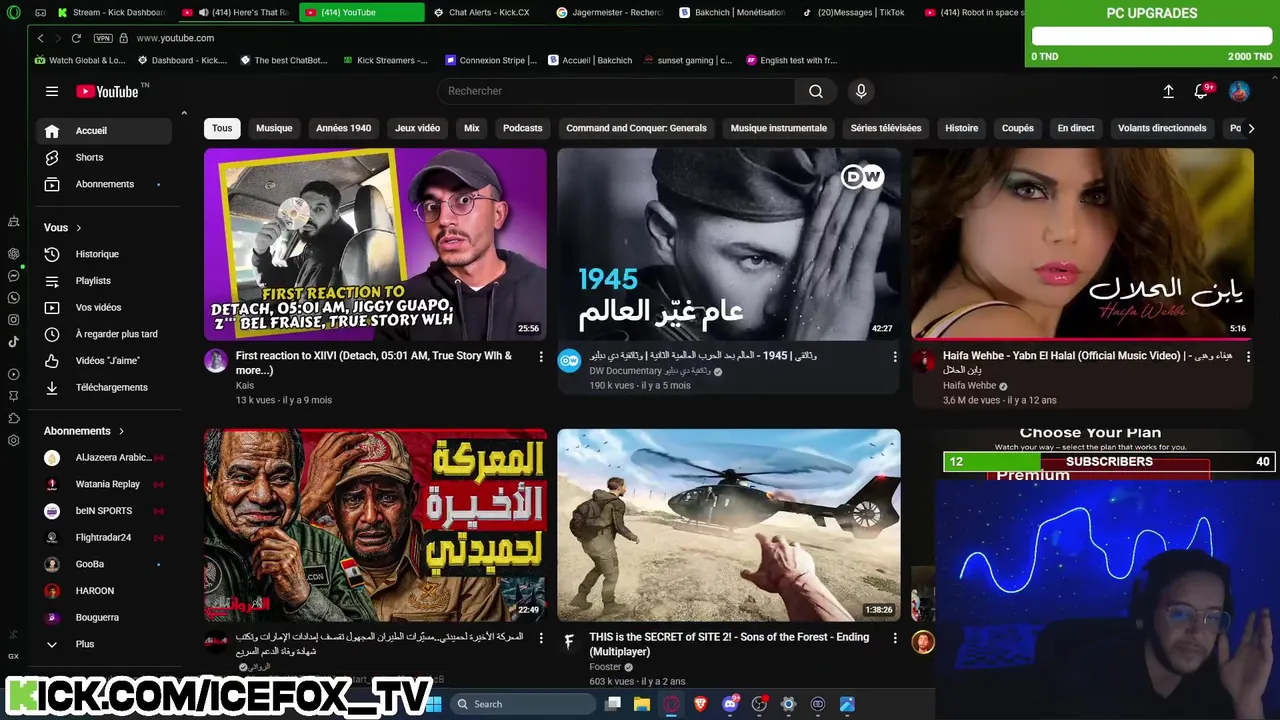
Task: Click the Rechercher search field
Action: coord(616,91)
